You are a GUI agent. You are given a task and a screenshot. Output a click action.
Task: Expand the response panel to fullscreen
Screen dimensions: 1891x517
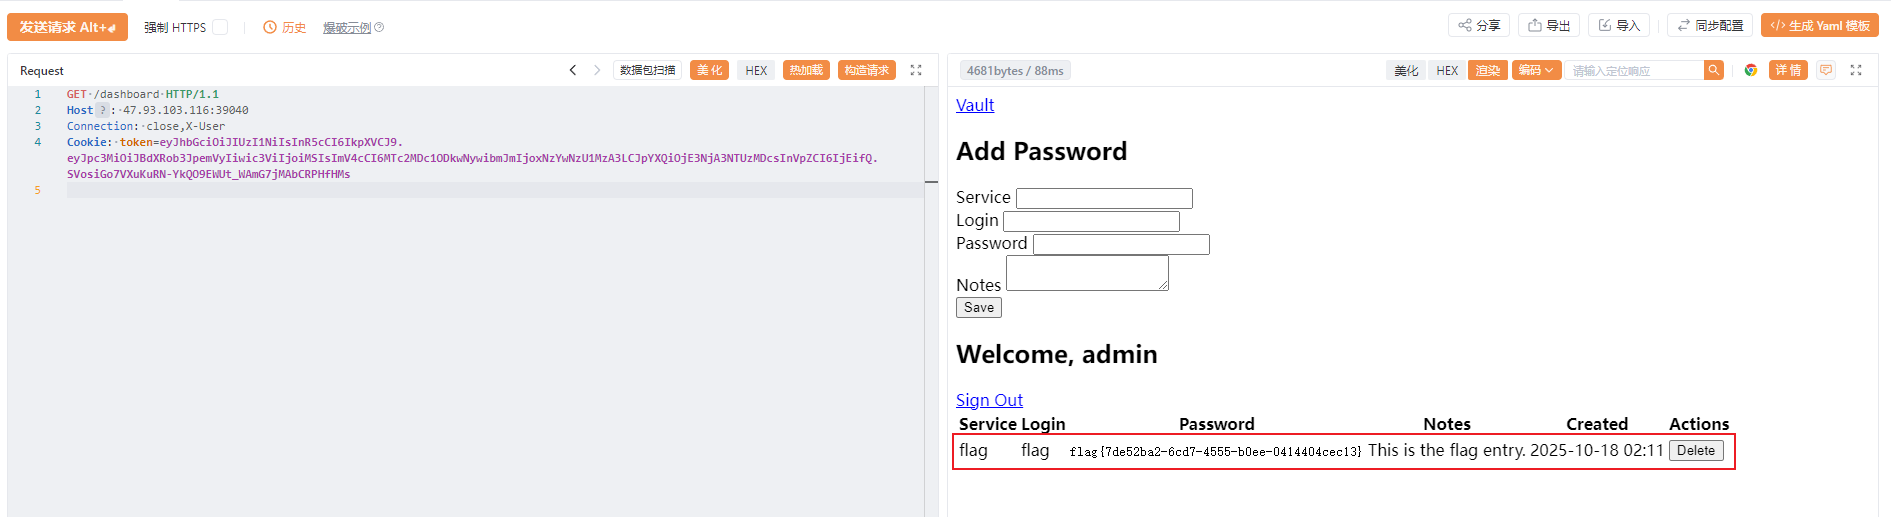[x=1856, y=70]
